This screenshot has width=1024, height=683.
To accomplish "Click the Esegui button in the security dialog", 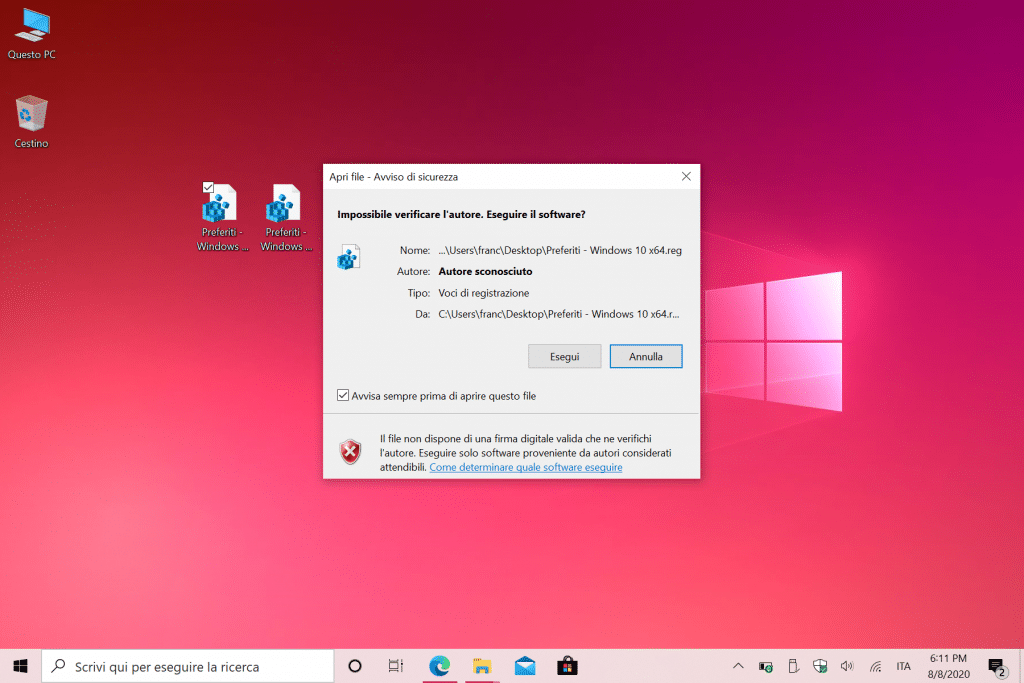I will point(564,356).
